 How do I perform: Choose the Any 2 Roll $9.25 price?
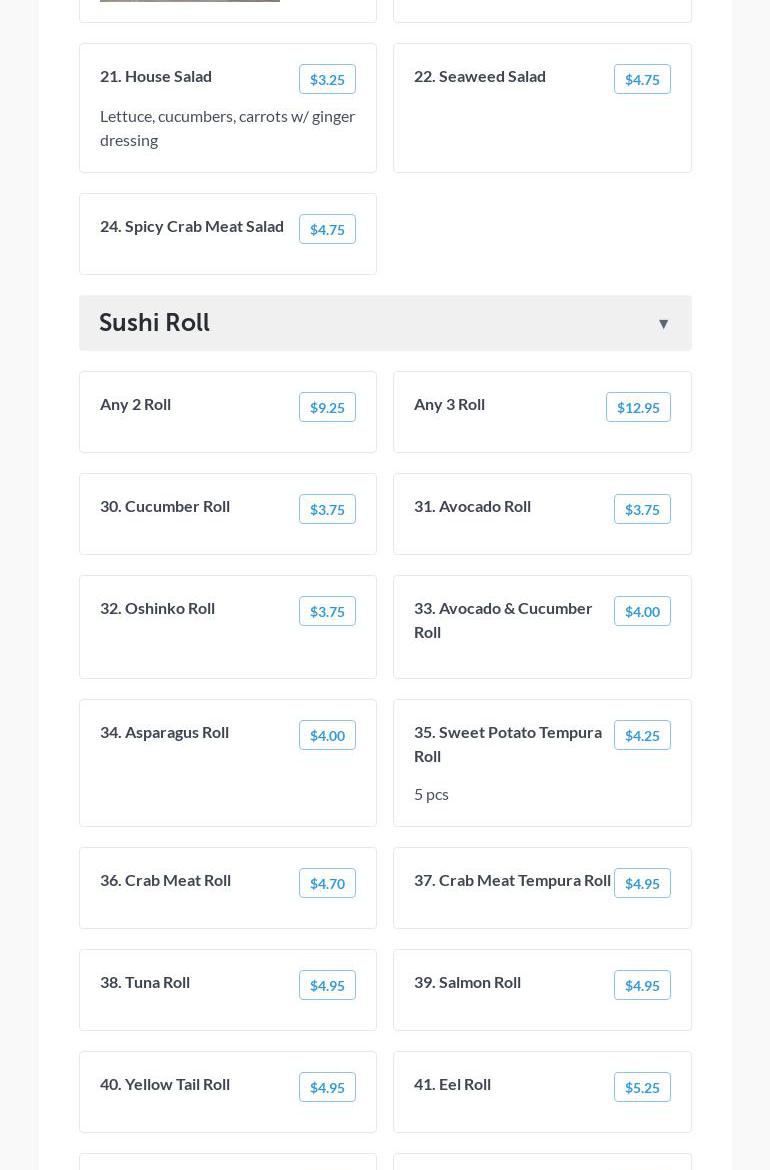327,408
